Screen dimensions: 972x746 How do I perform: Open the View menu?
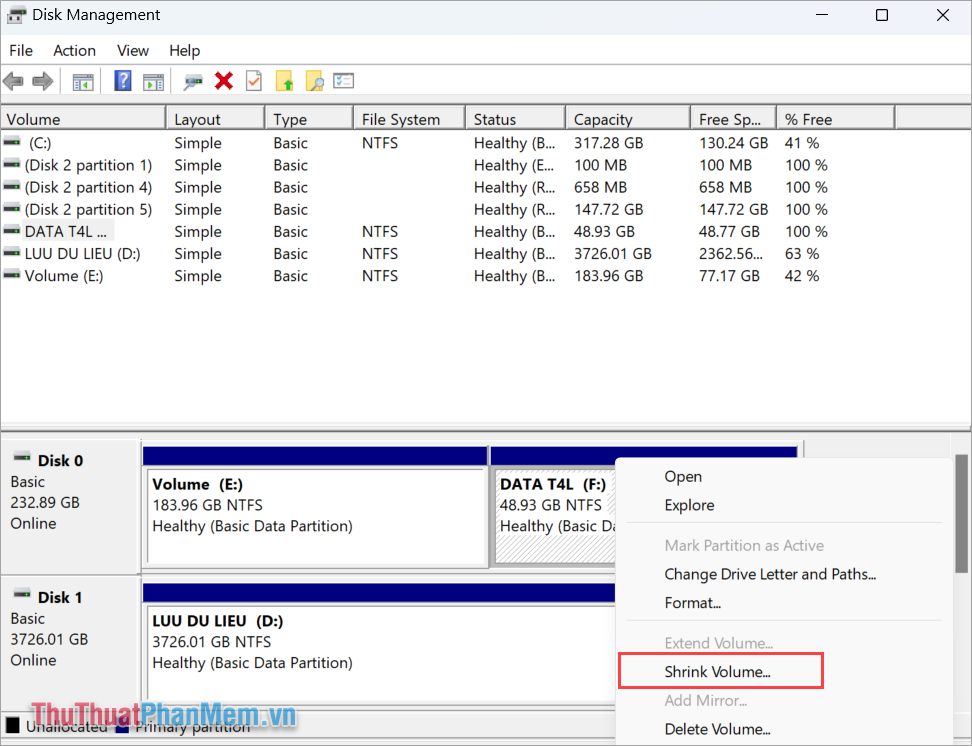[133, 50]
